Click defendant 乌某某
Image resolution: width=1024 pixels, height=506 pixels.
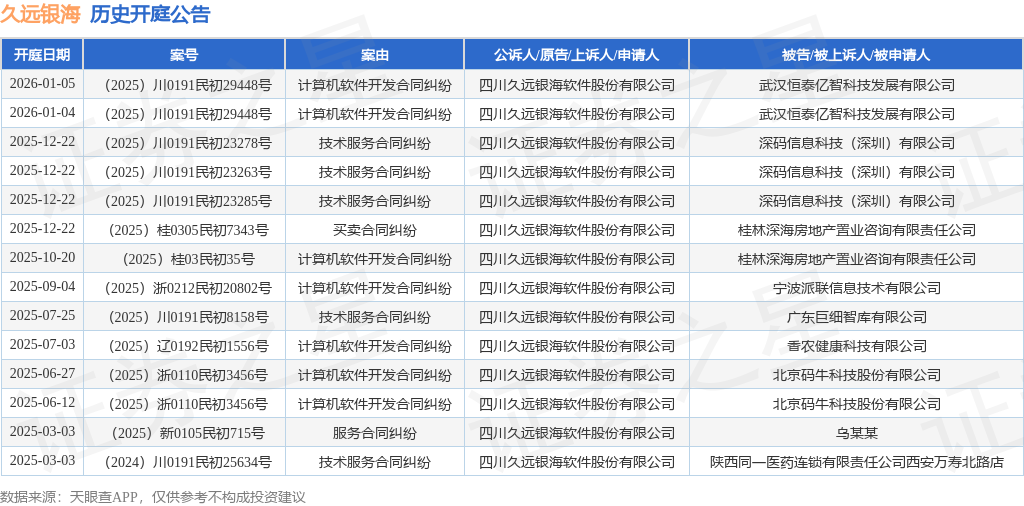click(856, 433)
